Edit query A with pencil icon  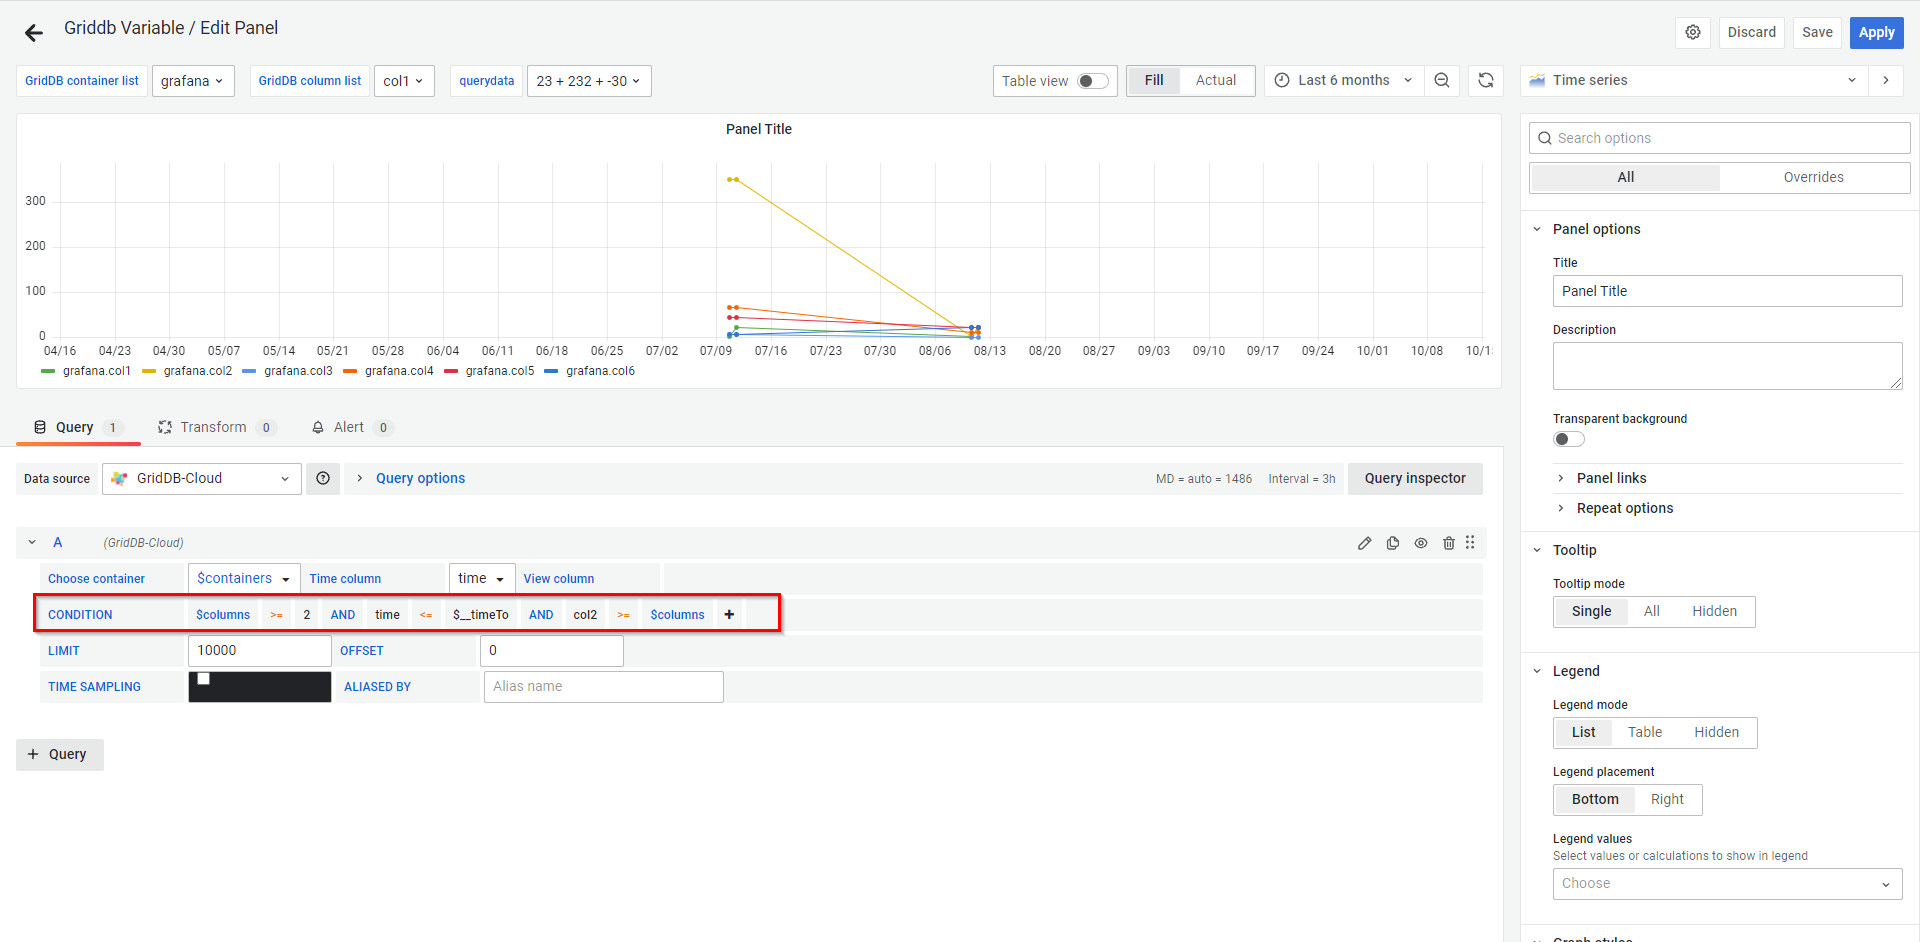click(x=1364, y=543)
